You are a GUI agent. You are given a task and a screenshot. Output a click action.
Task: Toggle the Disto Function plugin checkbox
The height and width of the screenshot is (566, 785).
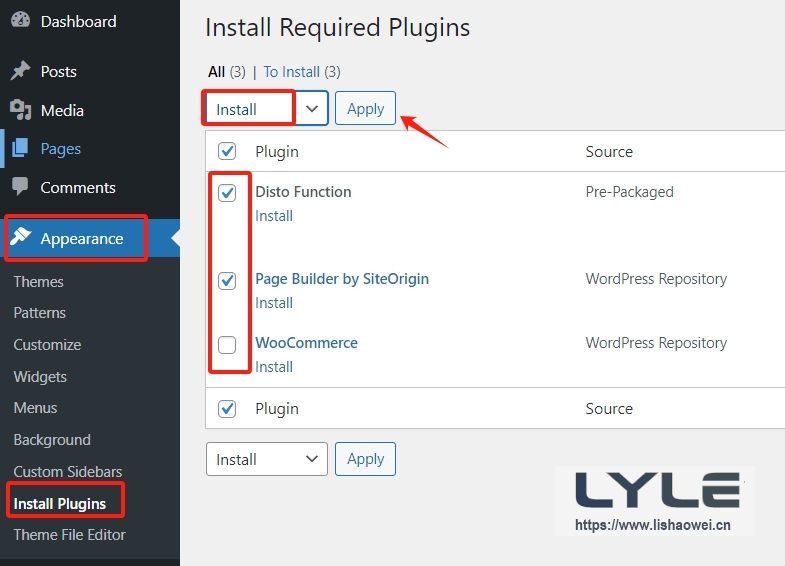pyautogui.click(x=227, y=193)
